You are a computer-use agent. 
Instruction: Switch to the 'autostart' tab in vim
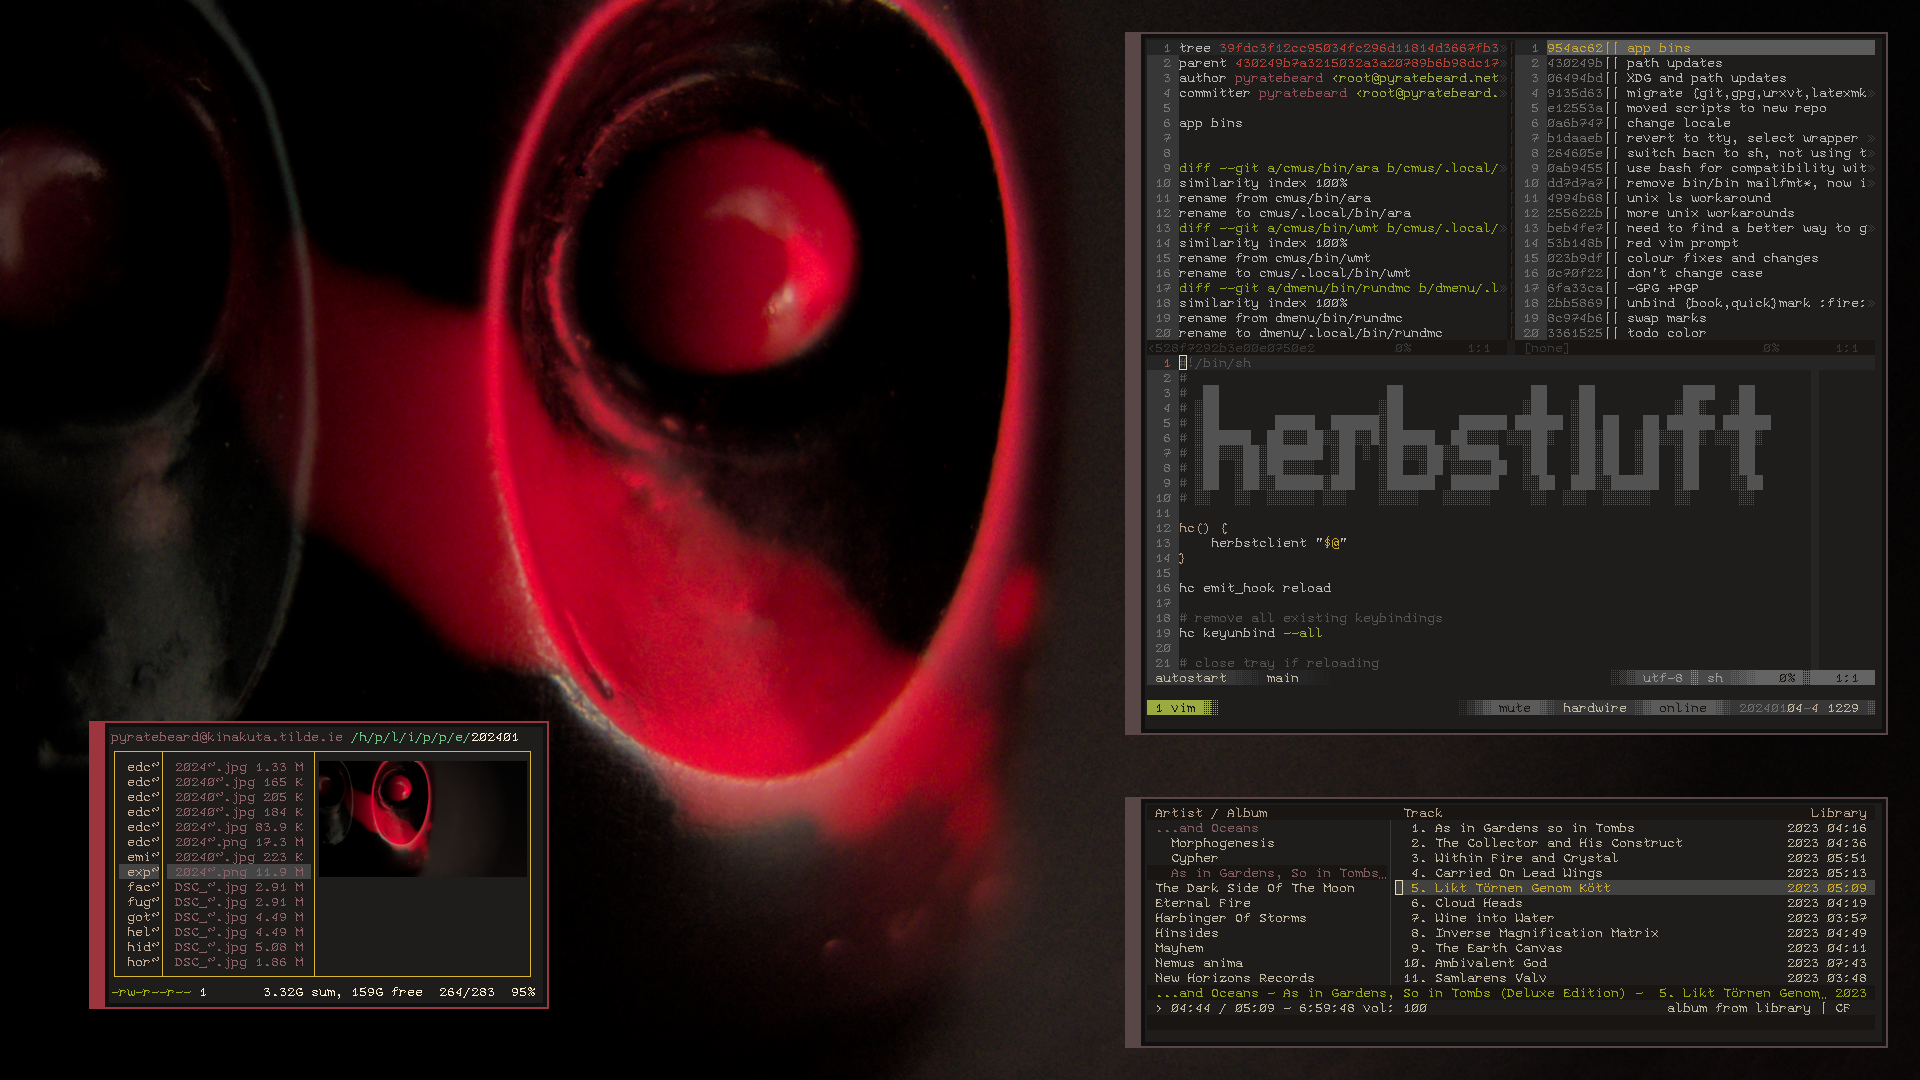click(x=1190, y=678)
